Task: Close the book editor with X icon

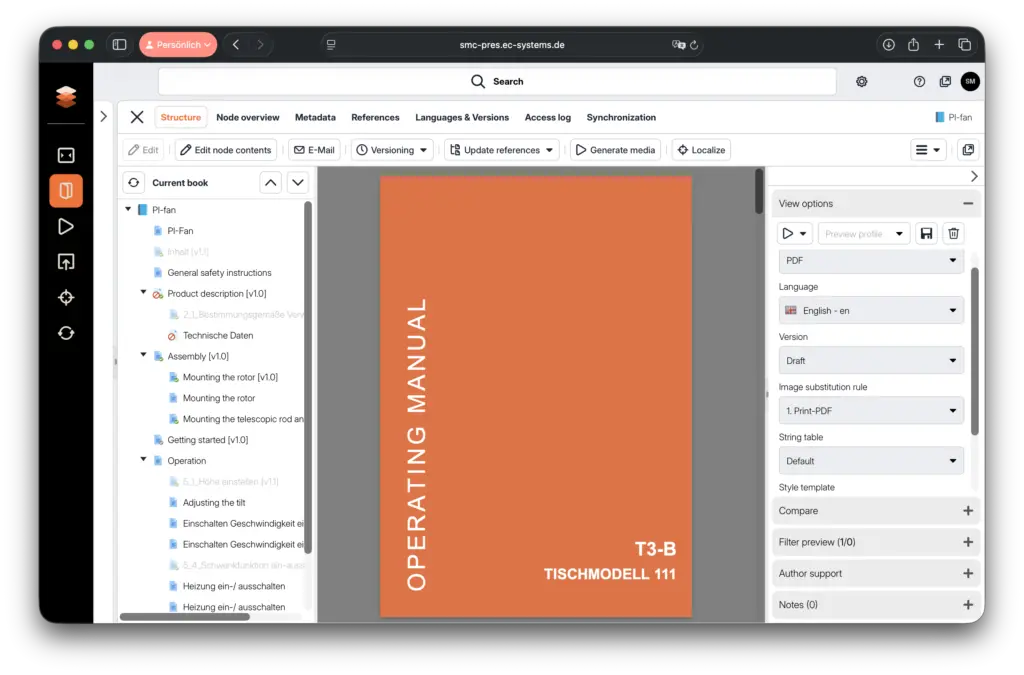Action: point(137,117)
